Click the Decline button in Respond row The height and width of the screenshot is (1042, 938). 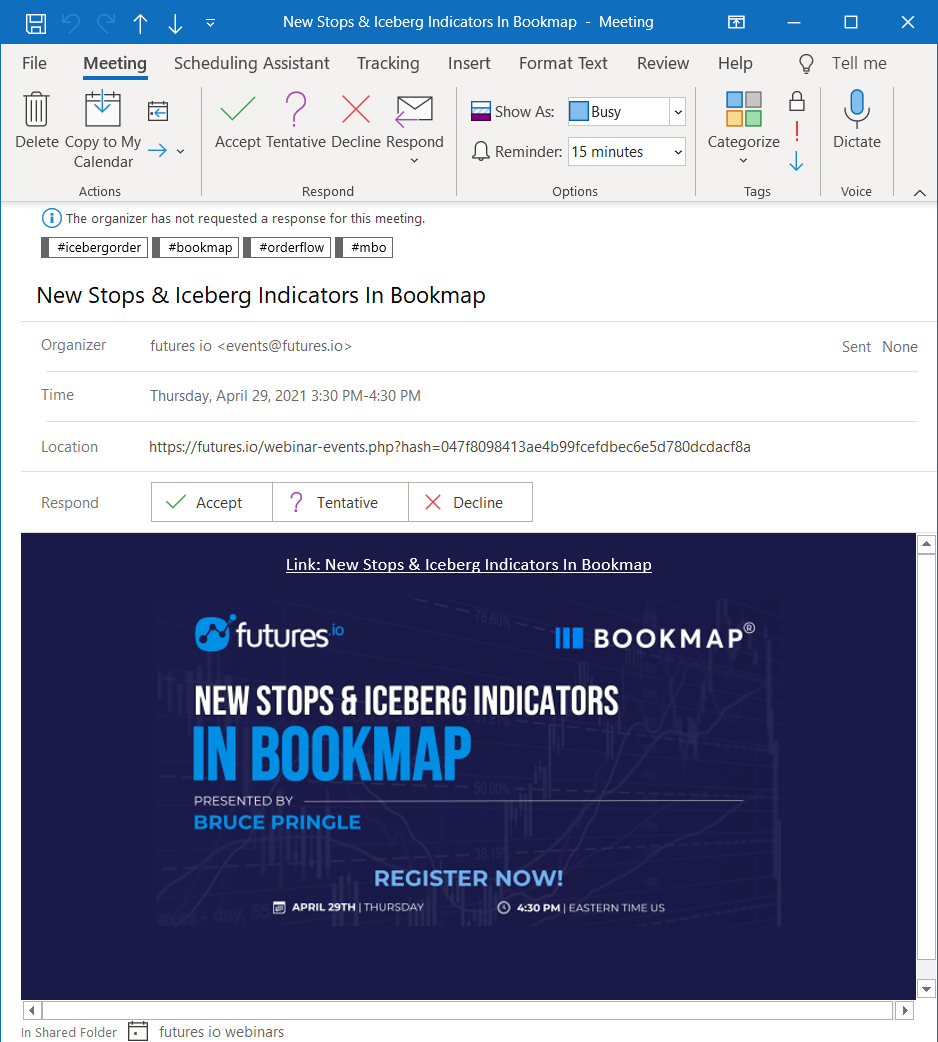pos(470,502)
